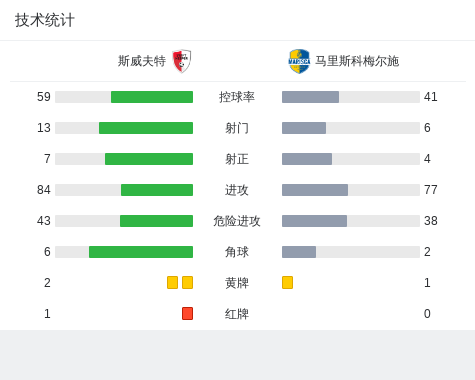The width and height of the screenshot is (475, 380).
Task: Click the 59 possession value
Action: click(x=44, y=97)
